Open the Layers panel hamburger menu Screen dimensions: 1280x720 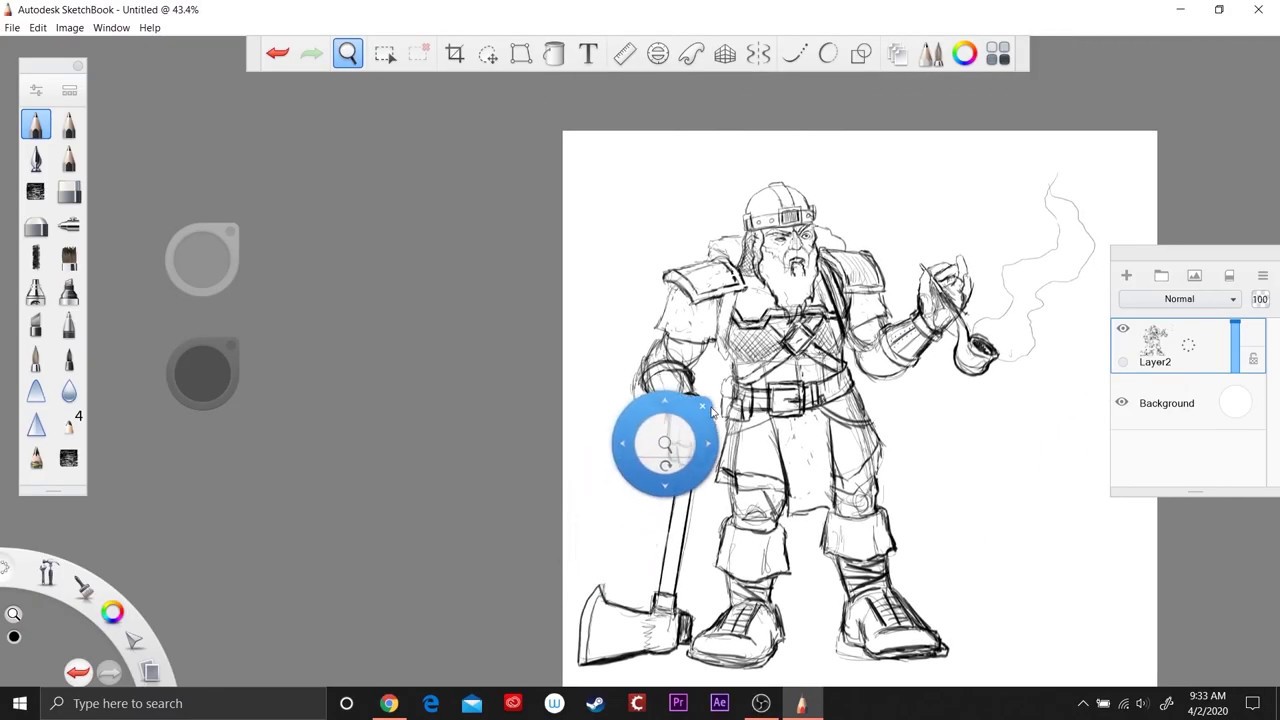tap(1263, 276)
